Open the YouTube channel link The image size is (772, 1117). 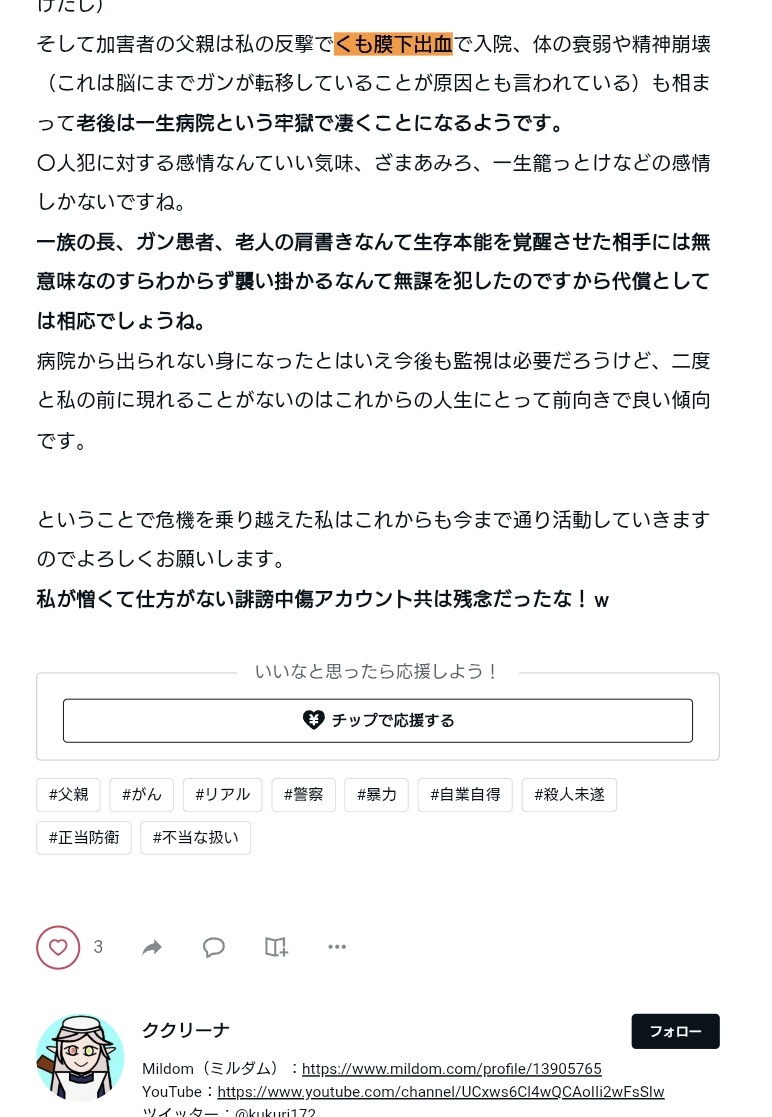point(441,1091)
